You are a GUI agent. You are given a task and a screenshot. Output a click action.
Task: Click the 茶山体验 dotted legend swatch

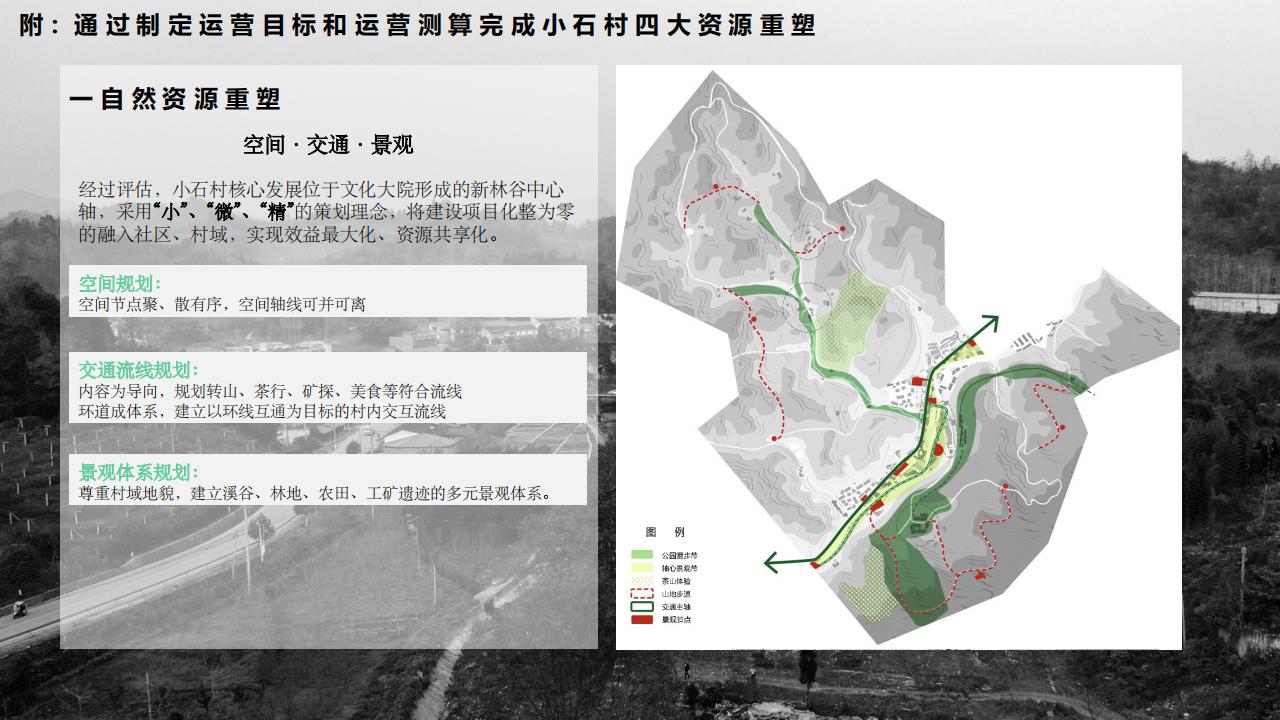[642, 581]
